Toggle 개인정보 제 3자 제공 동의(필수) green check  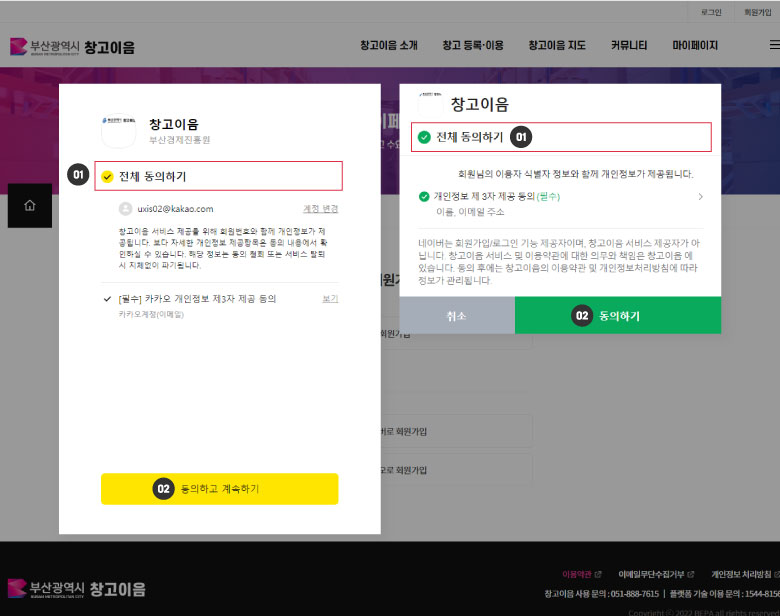point(424,197)
